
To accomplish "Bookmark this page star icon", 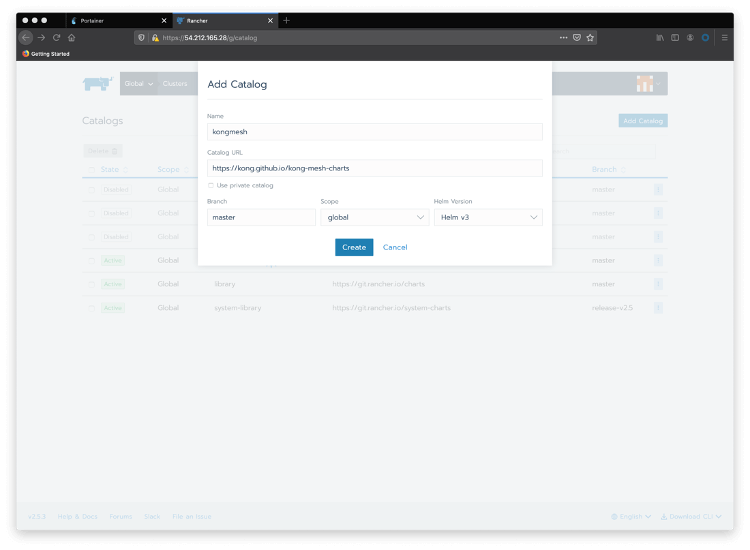I will tap(590, 37).
